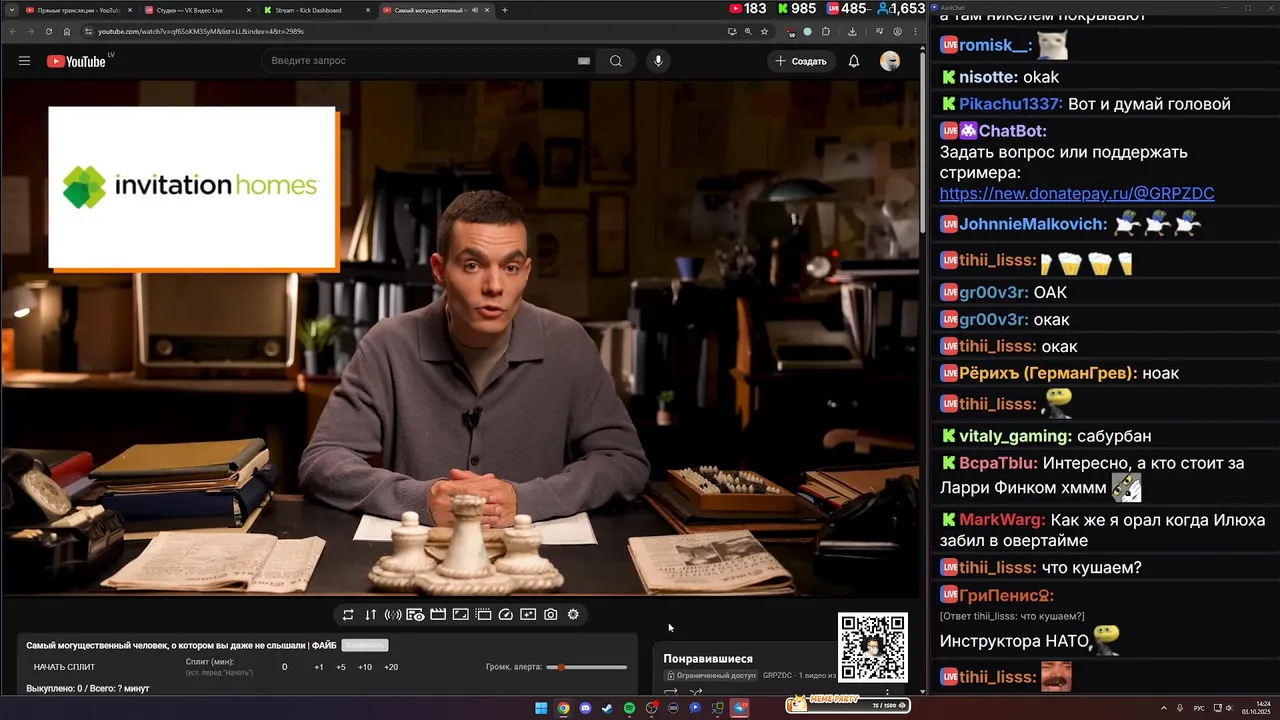This screenshot has width=1280, height=720.
Task: Open zoom magnifier in address bar
Action: (x=748, y=31)
